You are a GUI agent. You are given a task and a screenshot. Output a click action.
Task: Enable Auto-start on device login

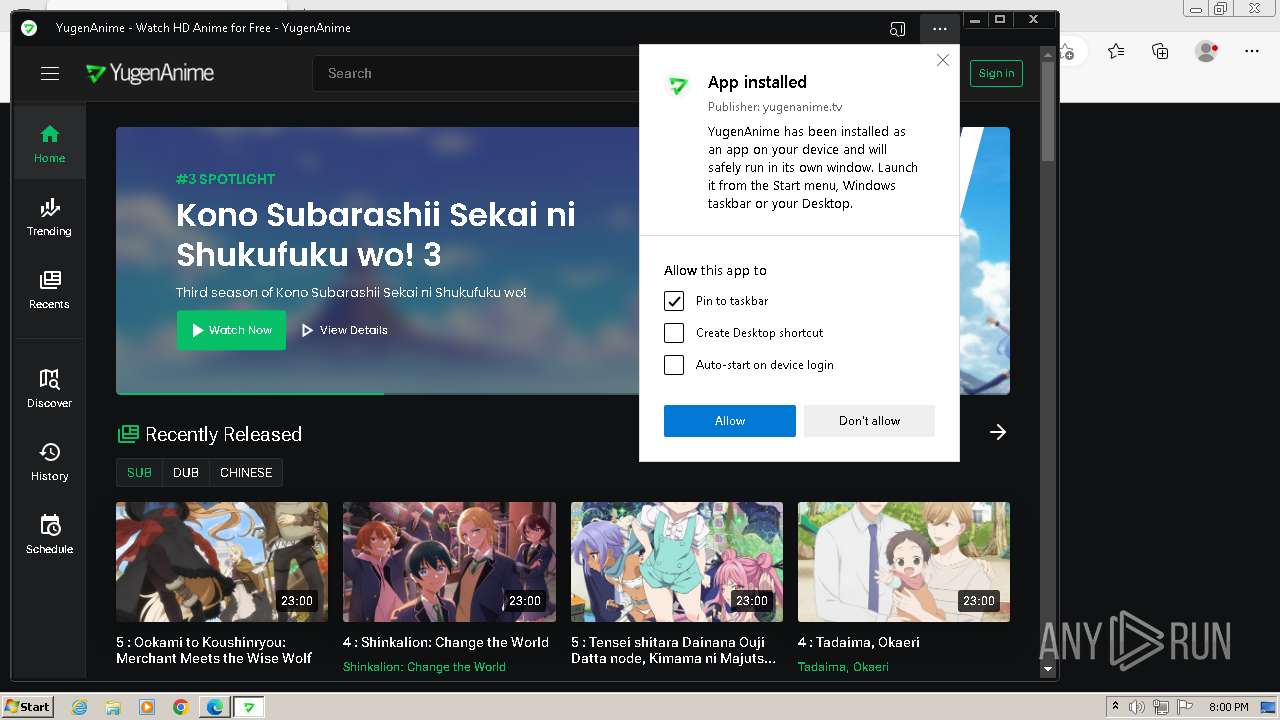pos(674,365)
